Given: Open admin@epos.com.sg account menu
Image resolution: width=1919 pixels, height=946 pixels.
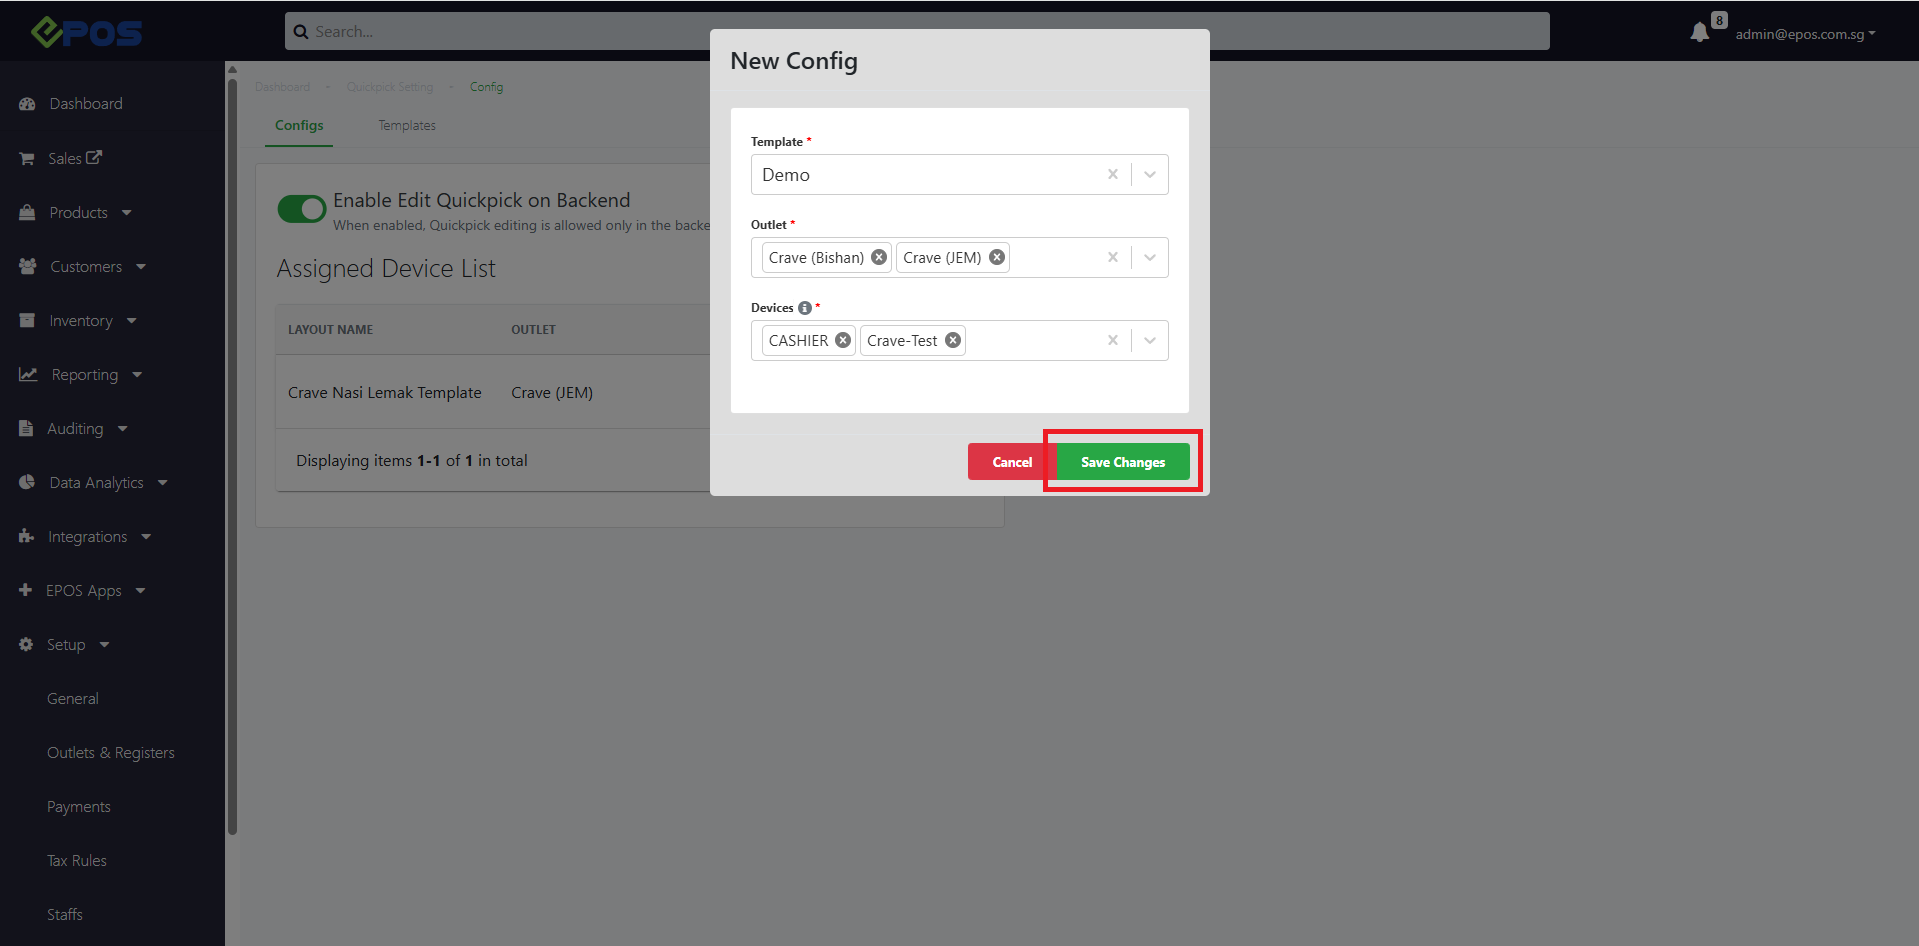Looking at the screenshot, I should click(x=1805, y=34).
